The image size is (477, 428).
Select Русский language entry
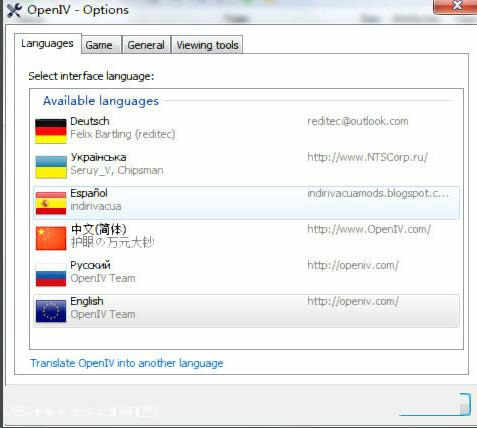coord(246,275)
